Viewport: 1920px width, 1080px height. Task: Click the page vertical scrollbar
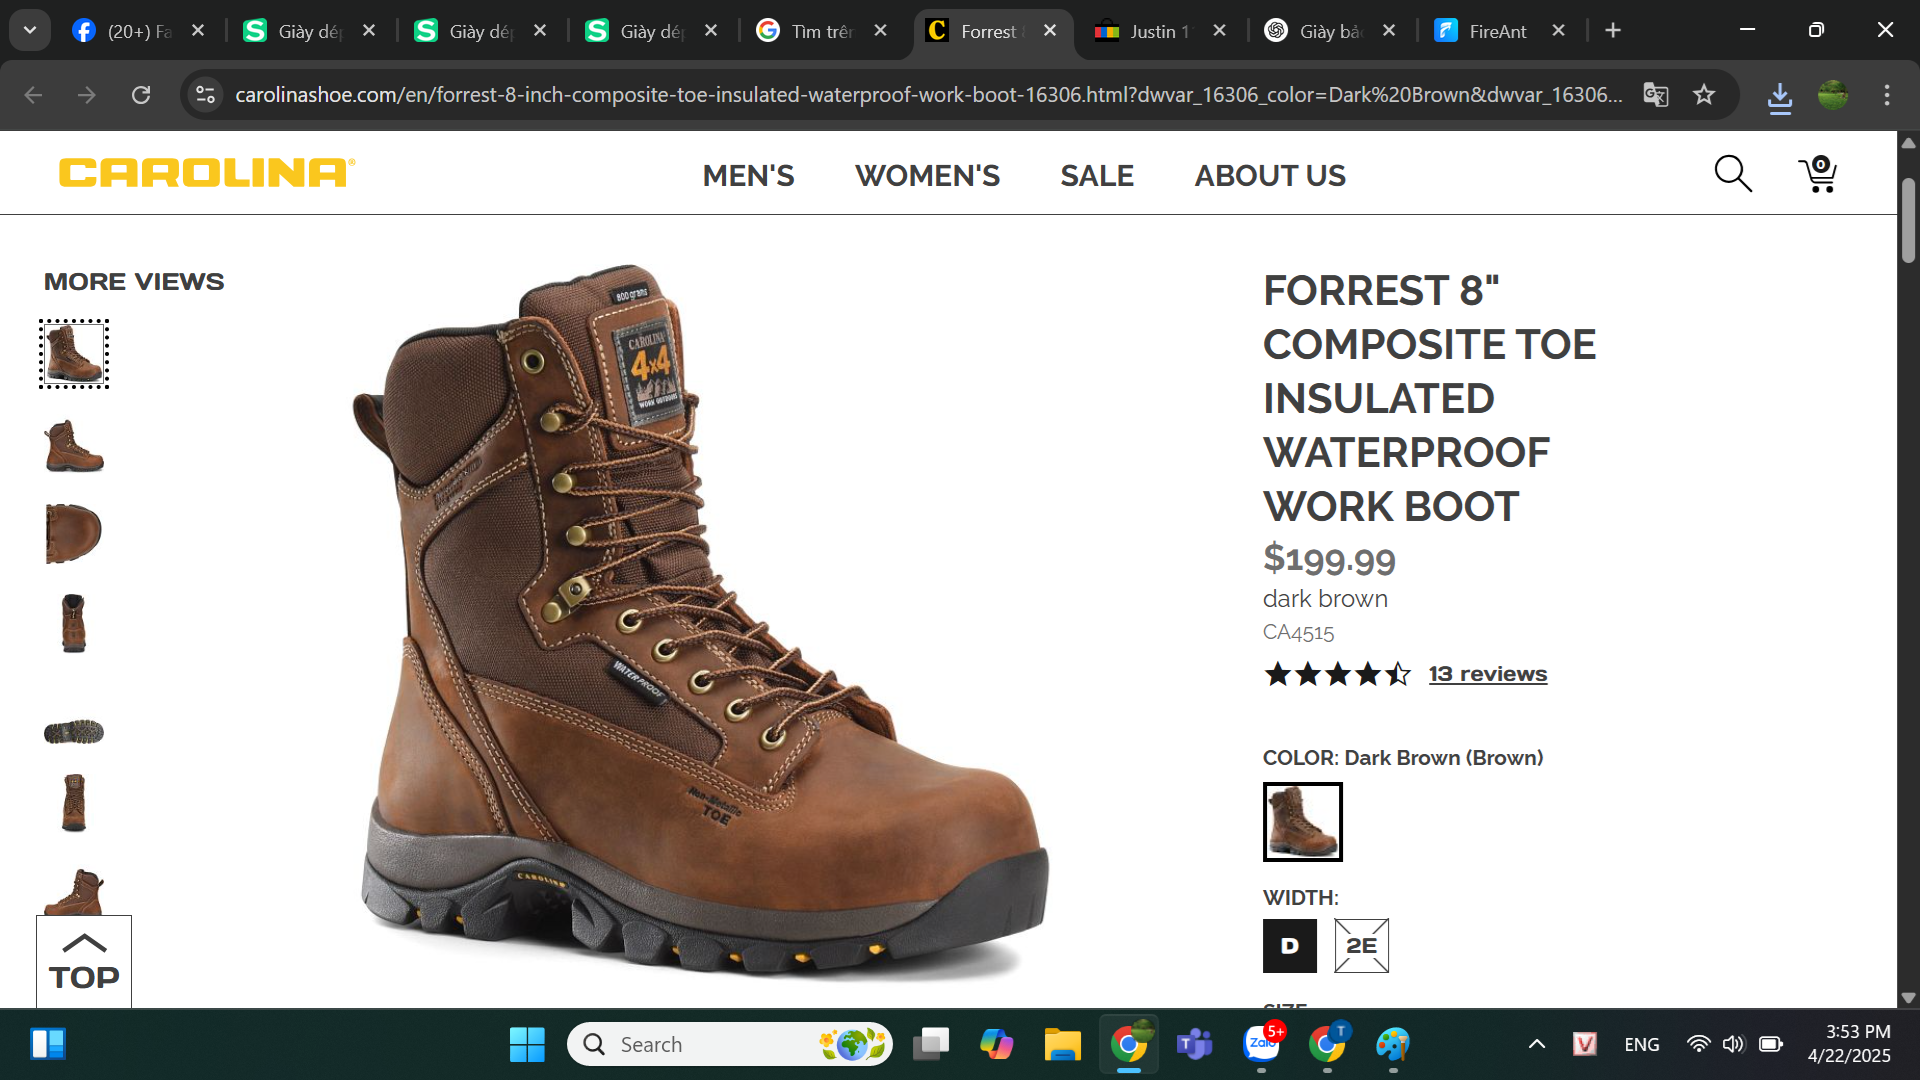(x=1908, y=220)
